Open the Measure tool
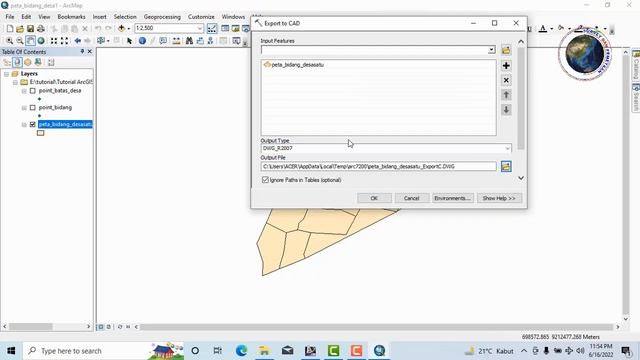 176,41
